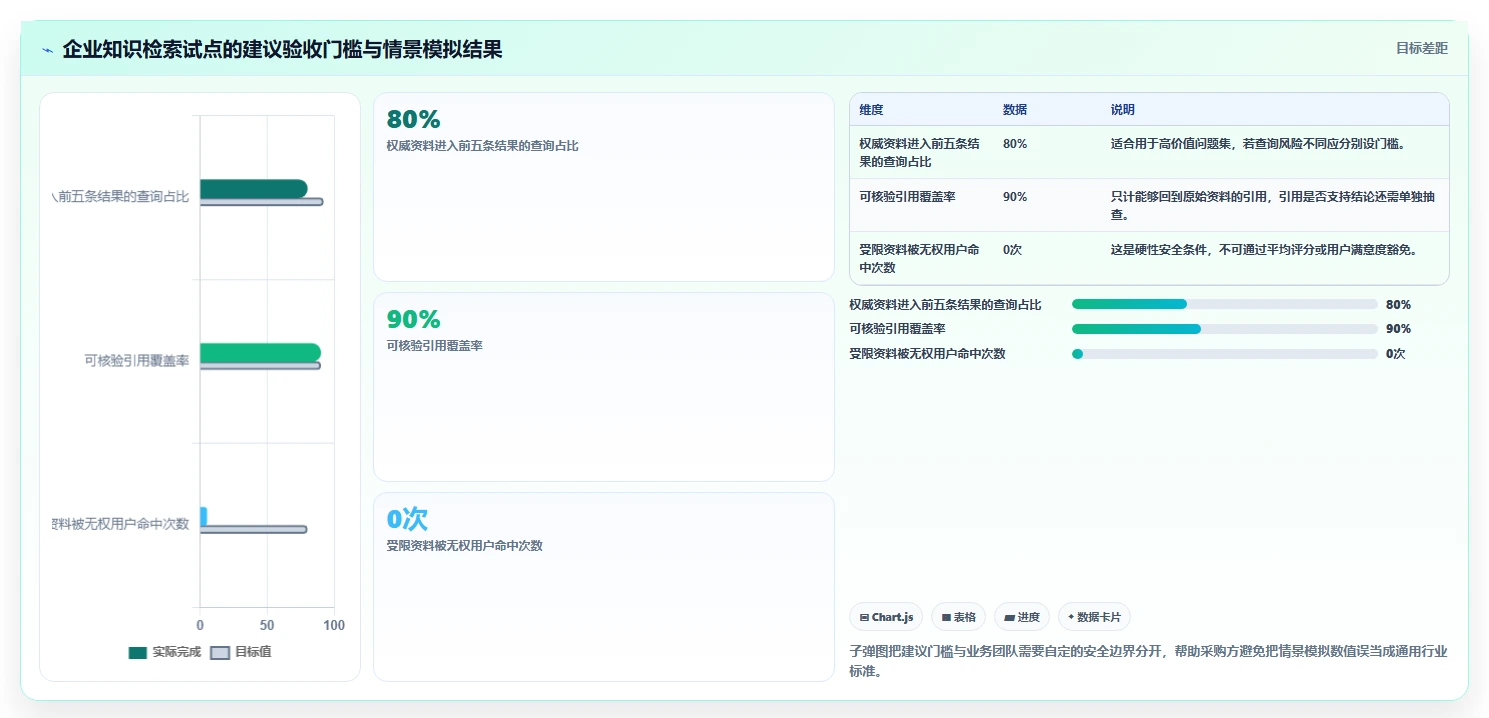Click the x-axis tick label 100
Viewport: 1489px width, 718px height.
(x=334, y=625)
